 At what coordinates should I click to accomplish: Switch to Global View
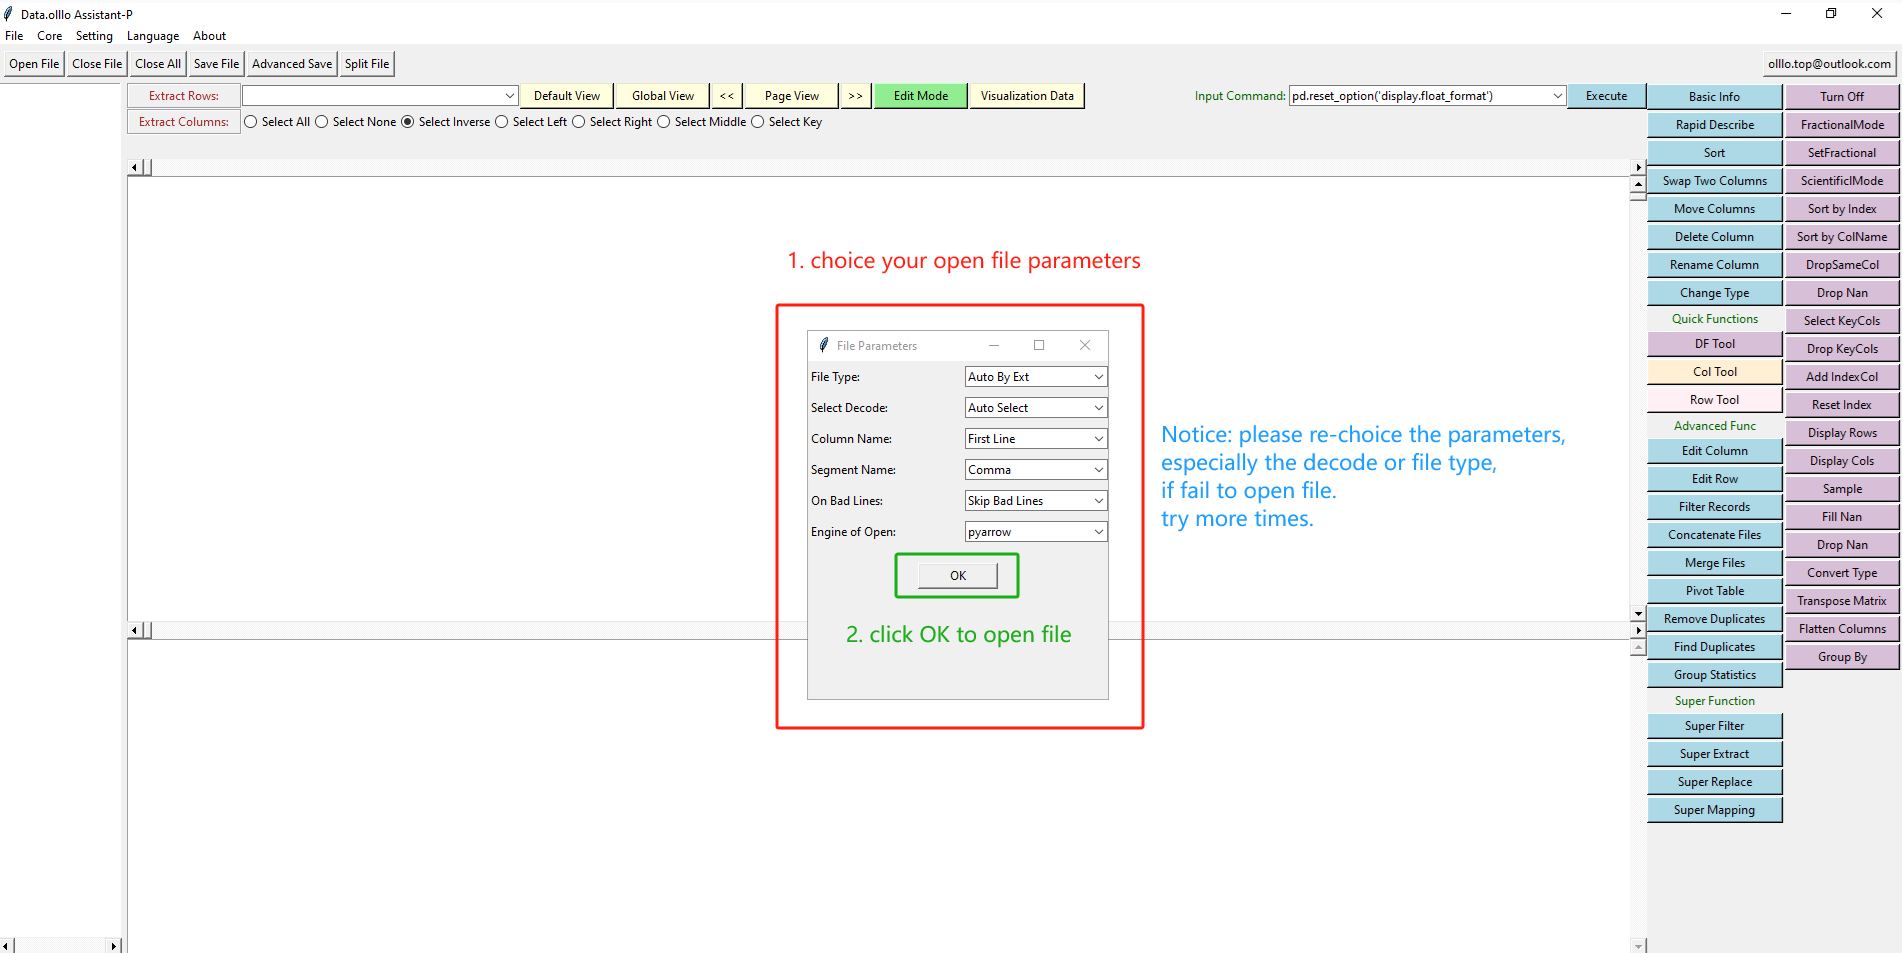pyautogui.click(x=663, y=96)
